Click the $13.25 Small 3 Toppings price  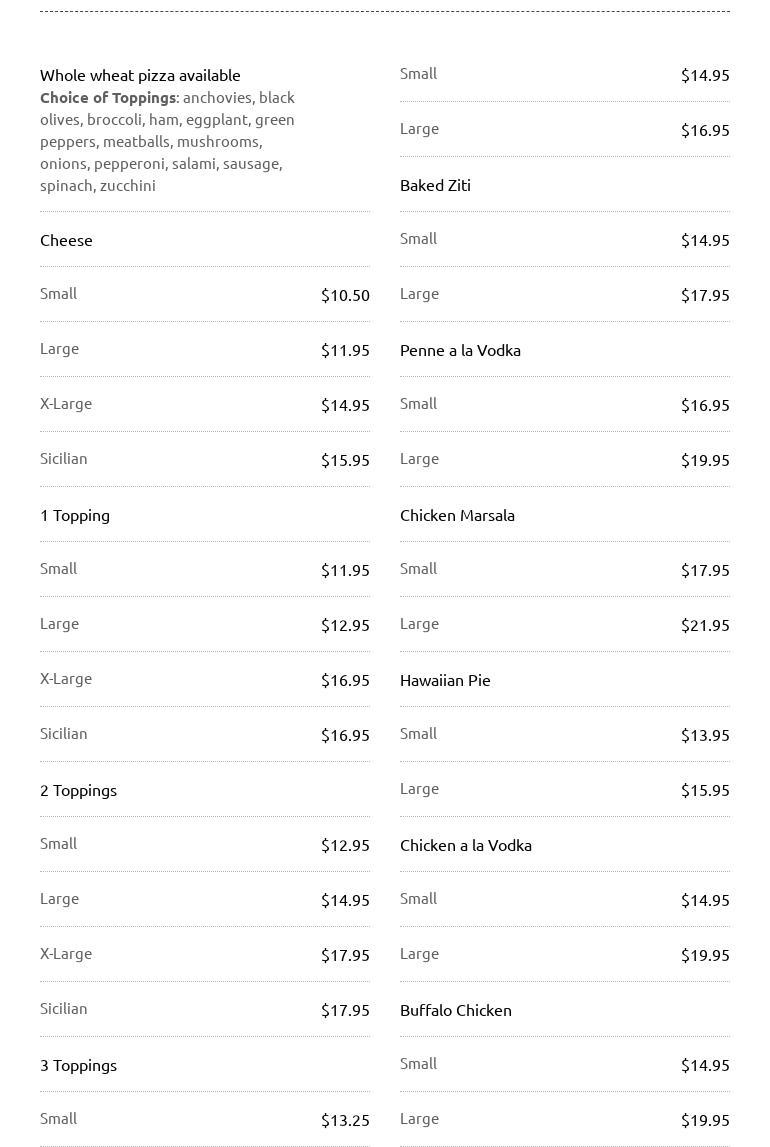tap(345, 1120)
